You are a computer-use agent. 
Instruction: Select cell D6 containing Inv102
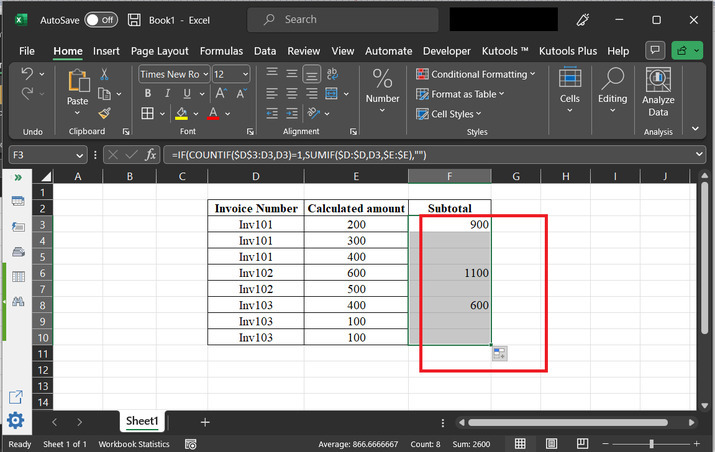click(256, 273)
